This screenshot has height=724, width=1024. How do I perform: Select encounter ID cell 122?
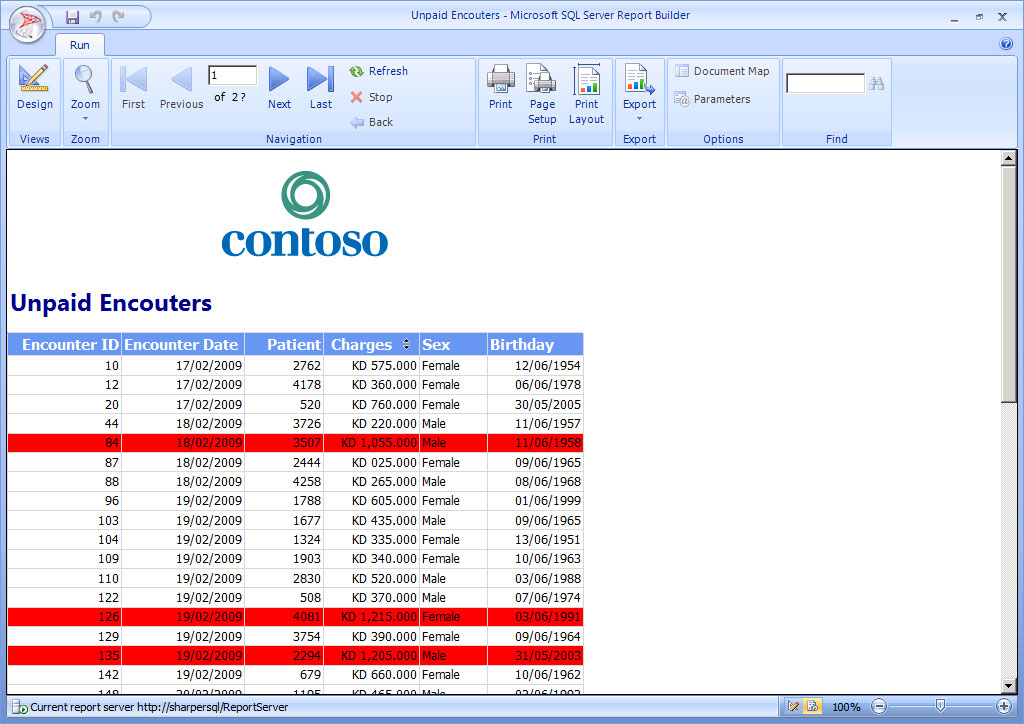point(65,597)
